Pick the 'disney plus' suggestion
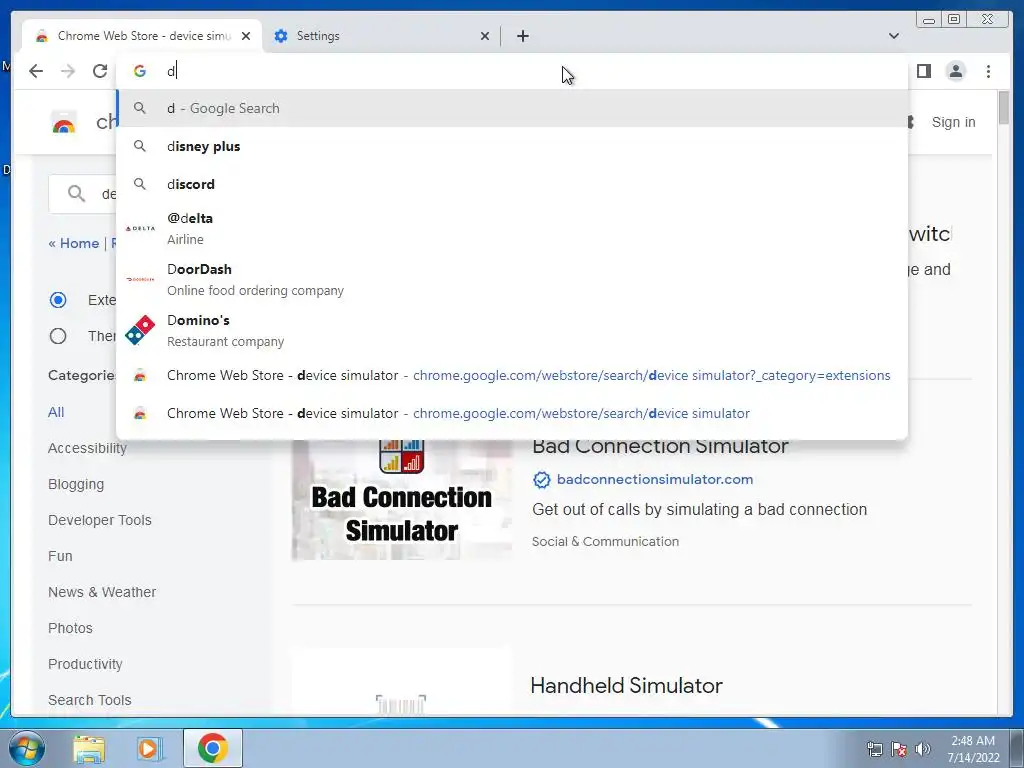 [x=512, y=146]
